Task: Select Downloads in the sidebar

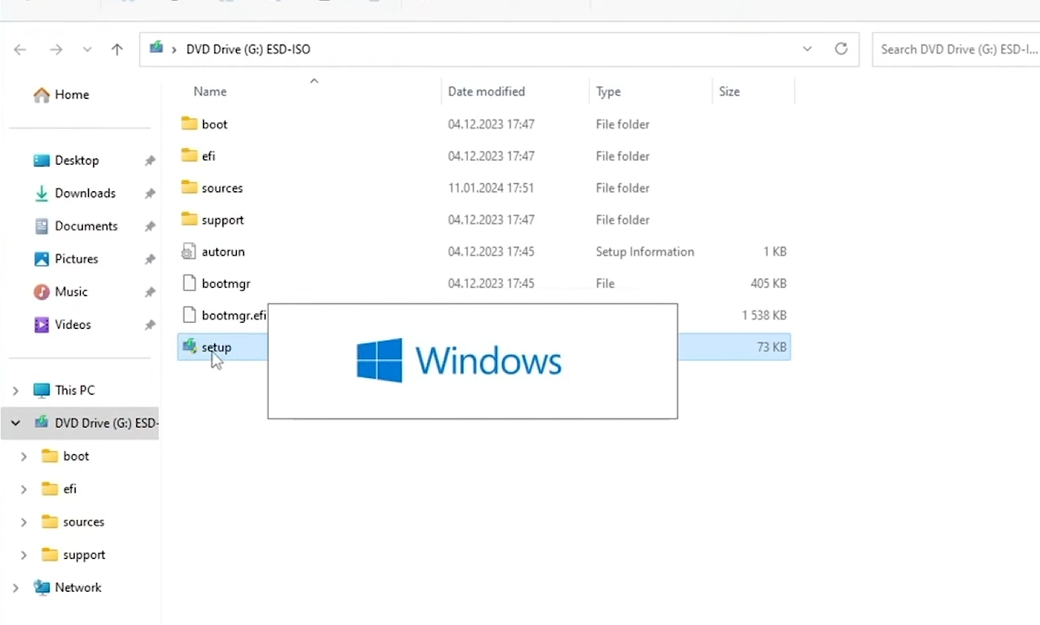Action: tap(86, 193)
